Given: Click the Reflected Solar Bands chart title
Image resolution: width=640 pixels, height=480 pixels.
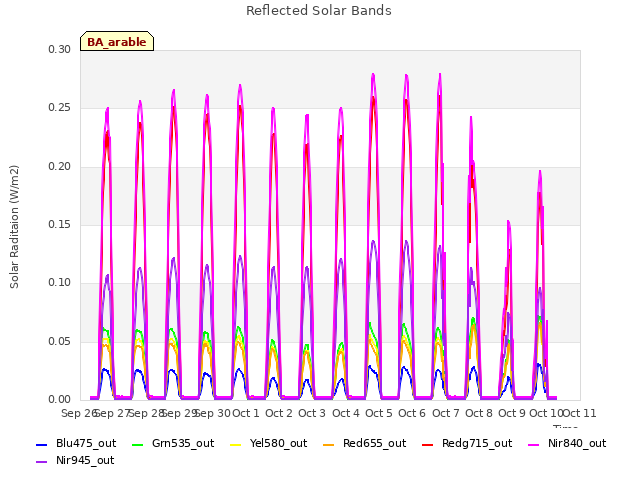Looking at the screenshot, I should (x=319, y=11).
